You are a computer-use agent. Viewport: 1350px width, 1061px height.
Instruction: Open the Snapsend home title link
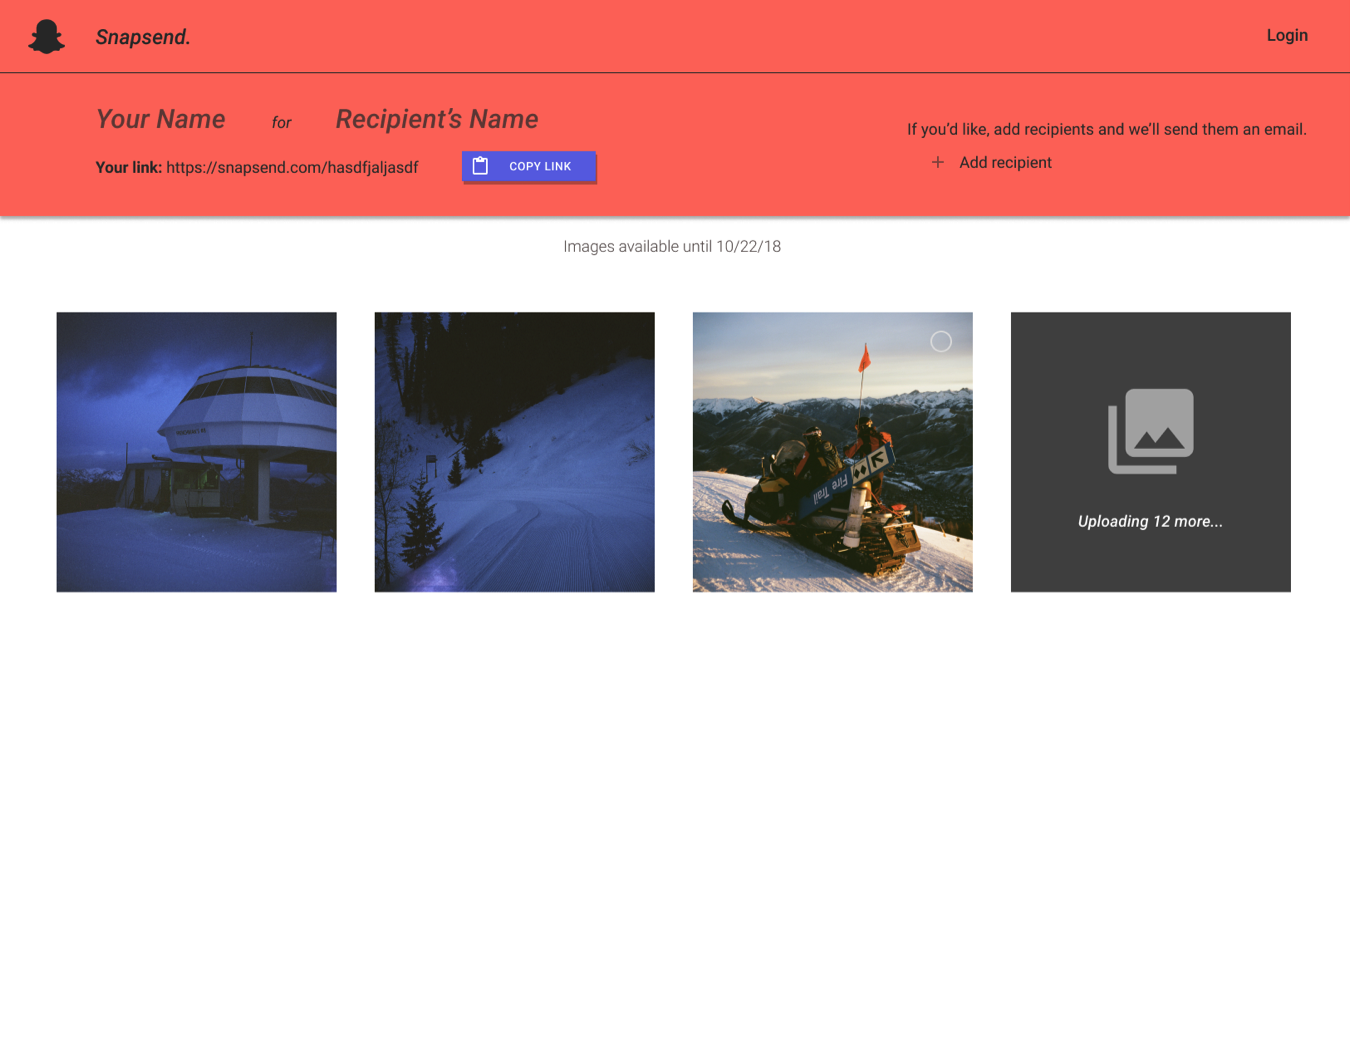[x=143, y=37]
